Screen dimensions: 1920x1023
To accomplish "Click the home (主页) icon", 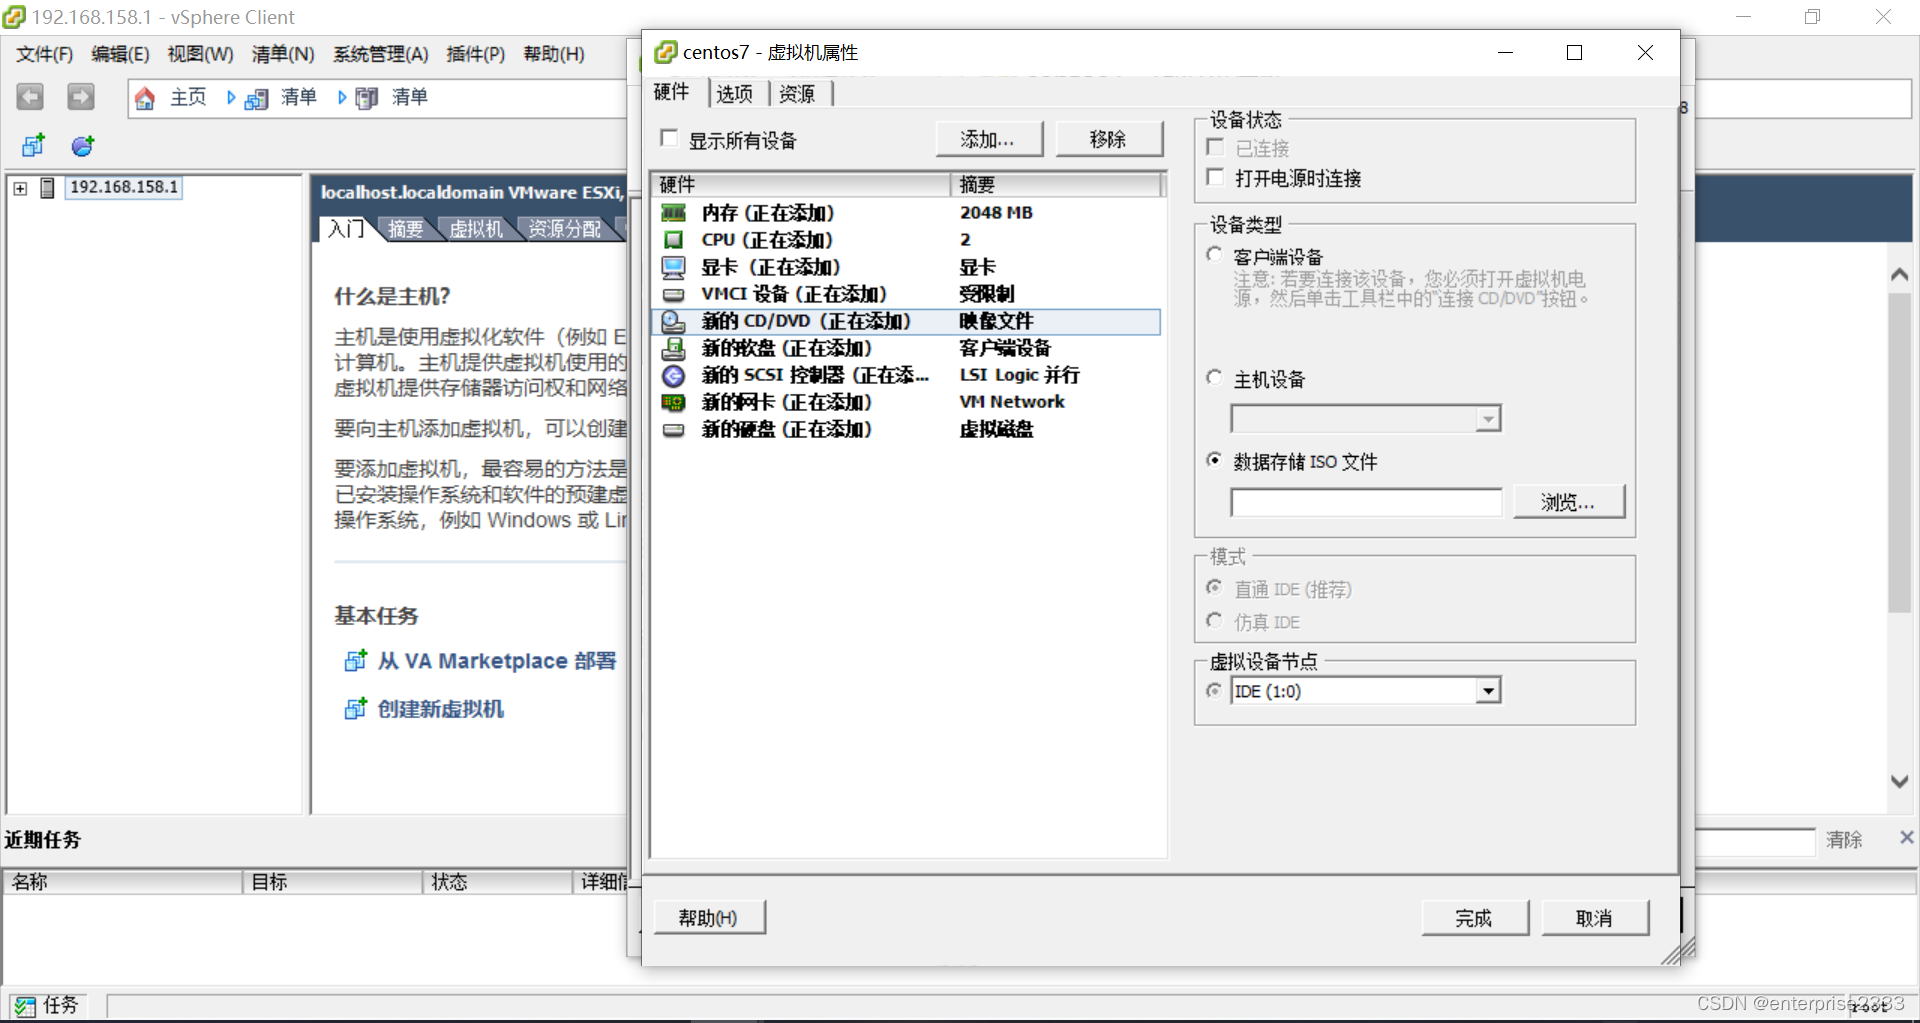I will pos(145,98).
